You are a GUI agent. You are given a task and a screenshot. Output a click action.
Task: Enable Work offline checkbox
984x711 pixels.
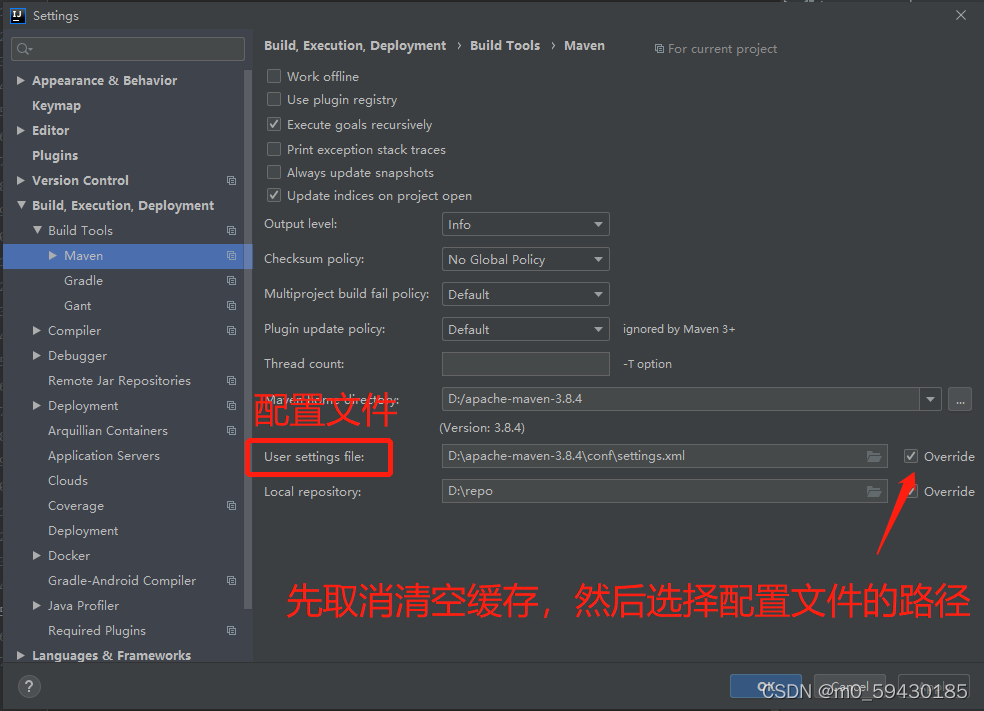coord(274,77)
